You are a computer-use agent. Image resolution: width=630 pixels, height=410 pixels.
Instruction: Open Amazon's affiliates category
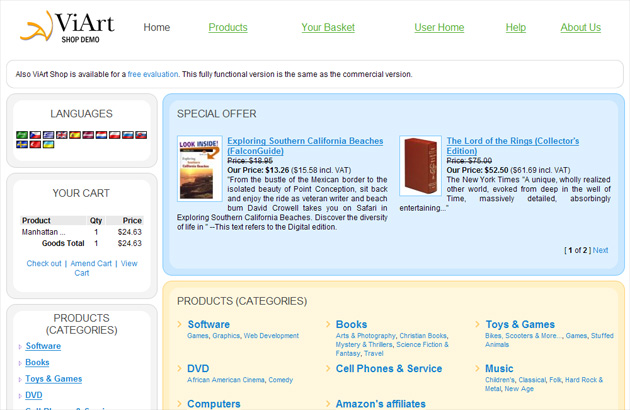tap(381, 404)
